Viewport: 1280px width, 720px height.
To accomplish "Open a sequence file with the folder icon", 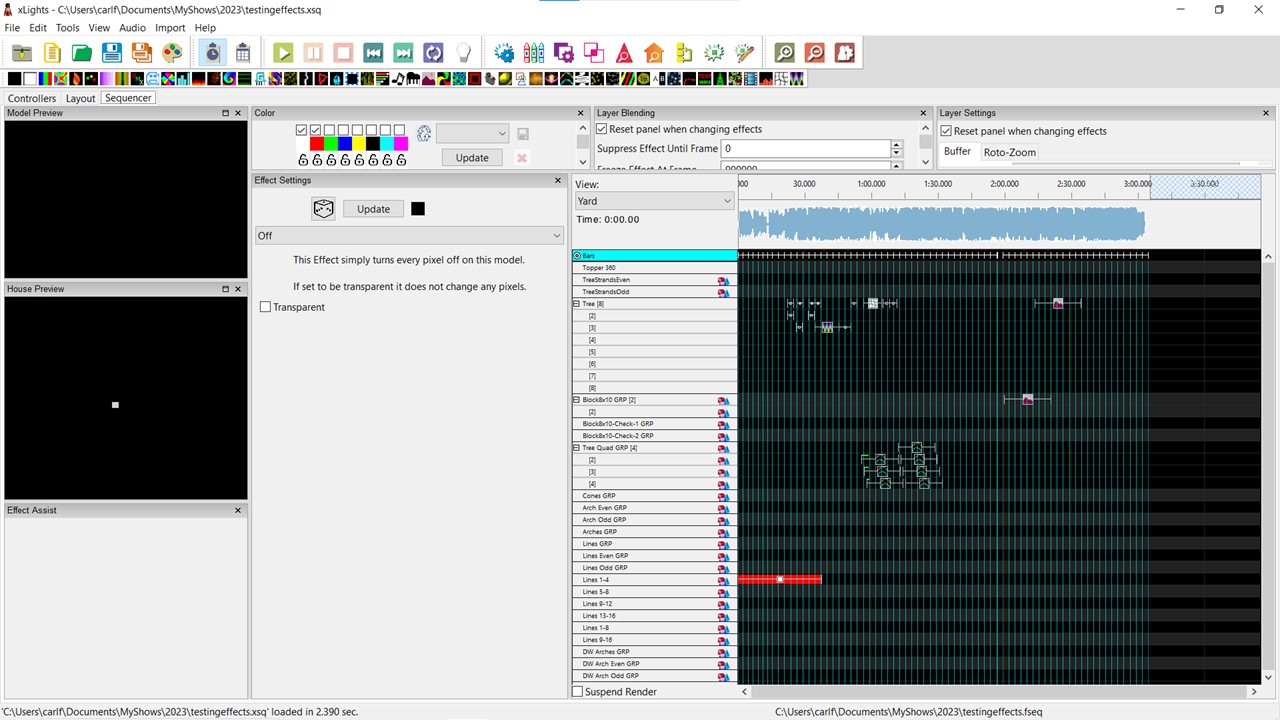I will [x=81, y=52].
